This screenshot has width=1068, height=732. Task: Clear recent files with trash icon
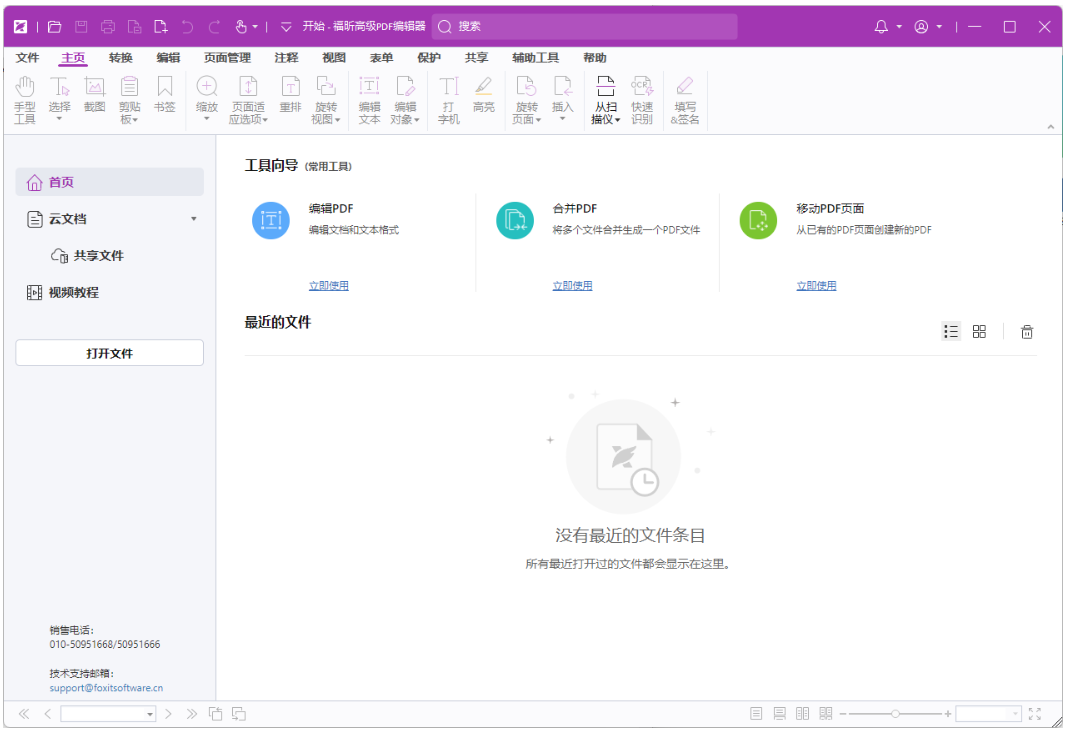1026,332
